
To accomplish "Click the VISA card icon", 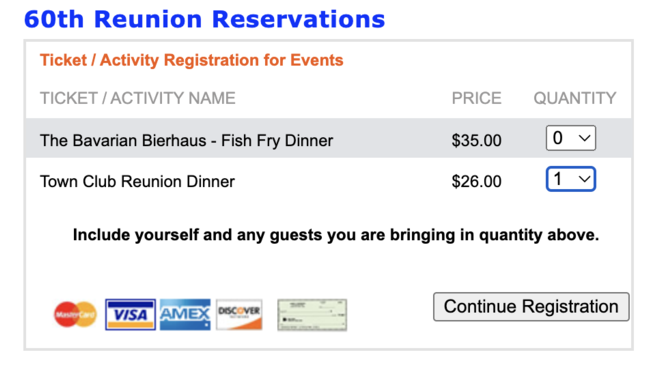I will pyautogui.click(x=130, y=314).
